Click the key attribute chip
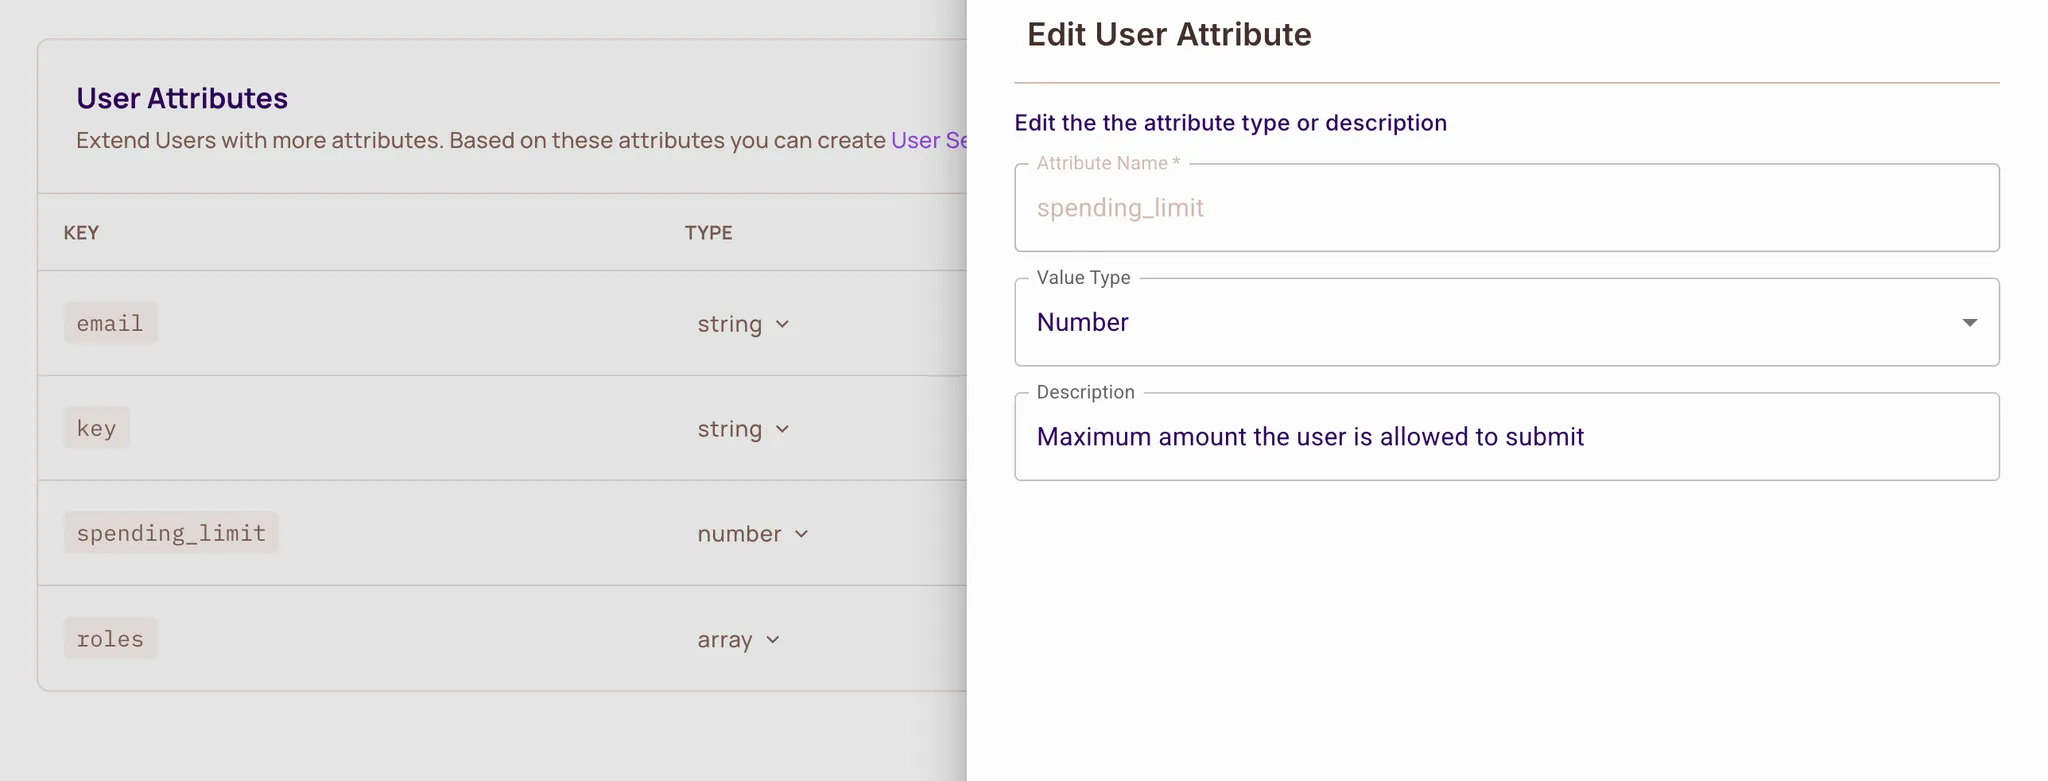Image resolution: width=2048 pixels, height=781 pixels. [x=96, y=428]
